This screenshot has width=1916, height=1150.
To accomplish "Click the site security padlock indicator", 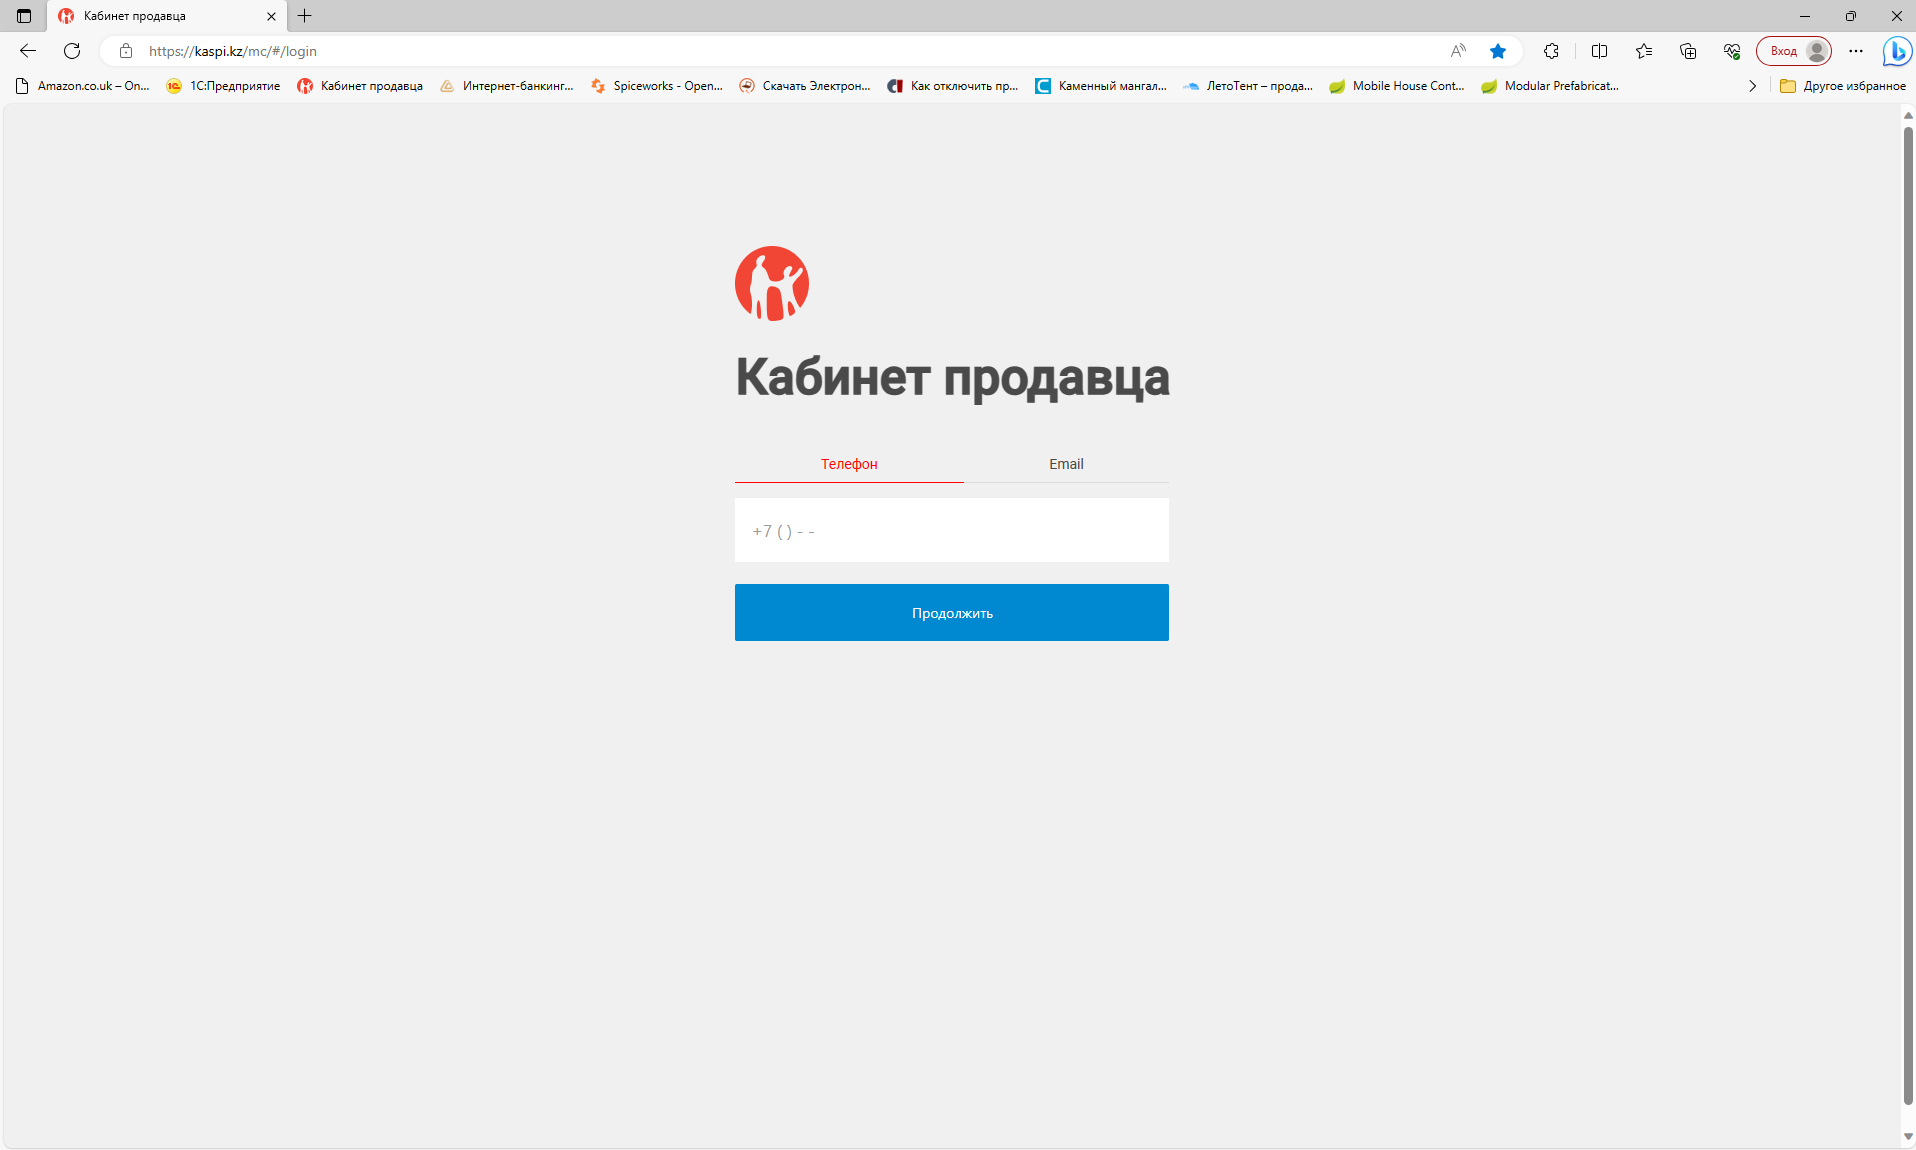I will coord(126,50).
